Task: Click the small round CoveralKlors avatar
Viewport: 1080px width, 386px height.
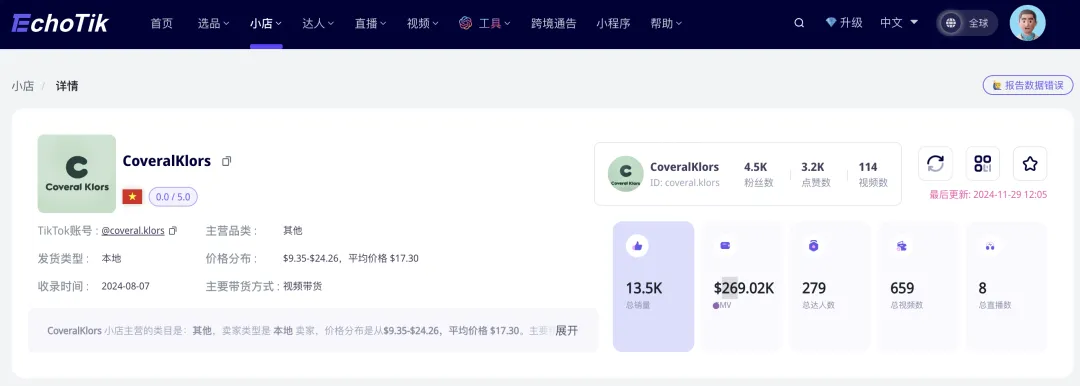Action: pyautogui.click(x=625, y=174)
